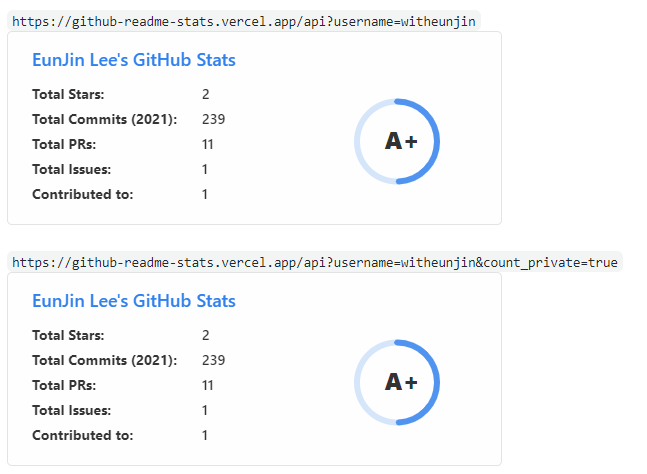This screenshot has height=474, width=647.
Task: Click the lower card's "EunJin Lee's GitHub Stats" title
Action: pos(134,301)
